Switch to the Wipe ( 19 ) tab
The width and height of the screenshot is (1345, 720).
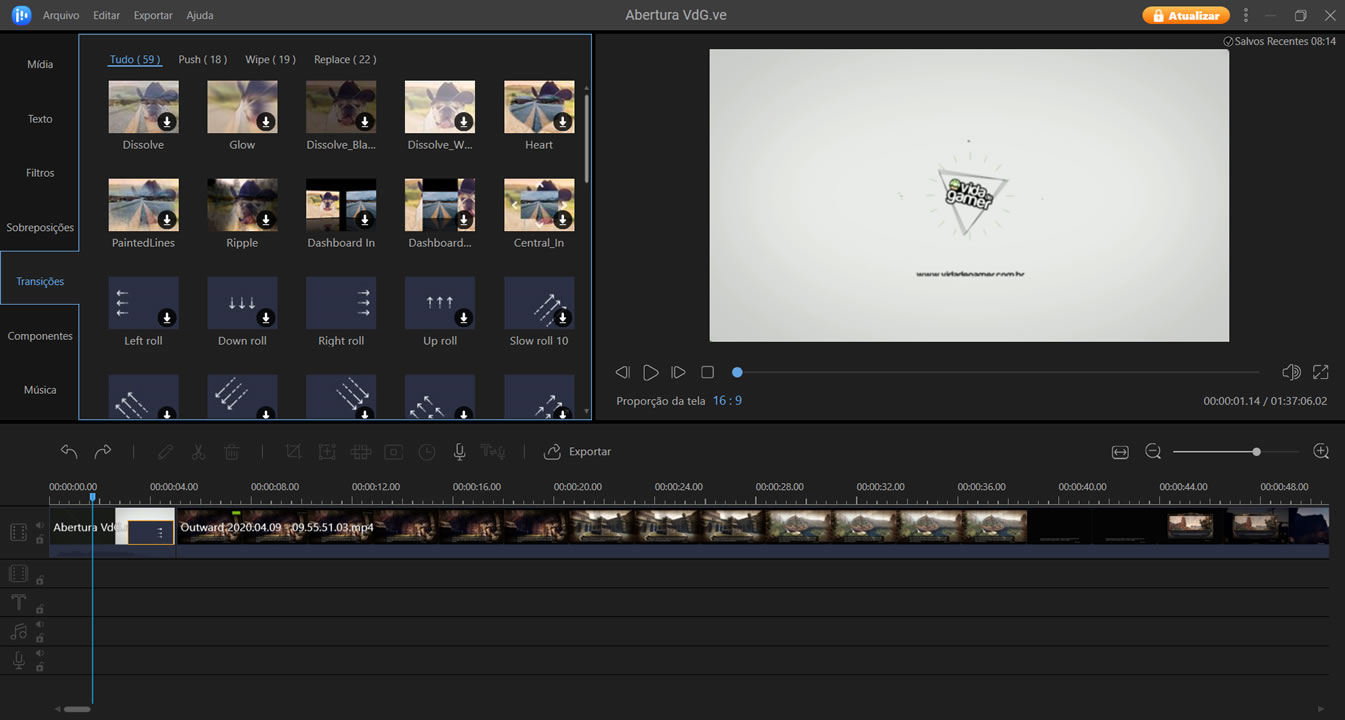click(271, 60)
